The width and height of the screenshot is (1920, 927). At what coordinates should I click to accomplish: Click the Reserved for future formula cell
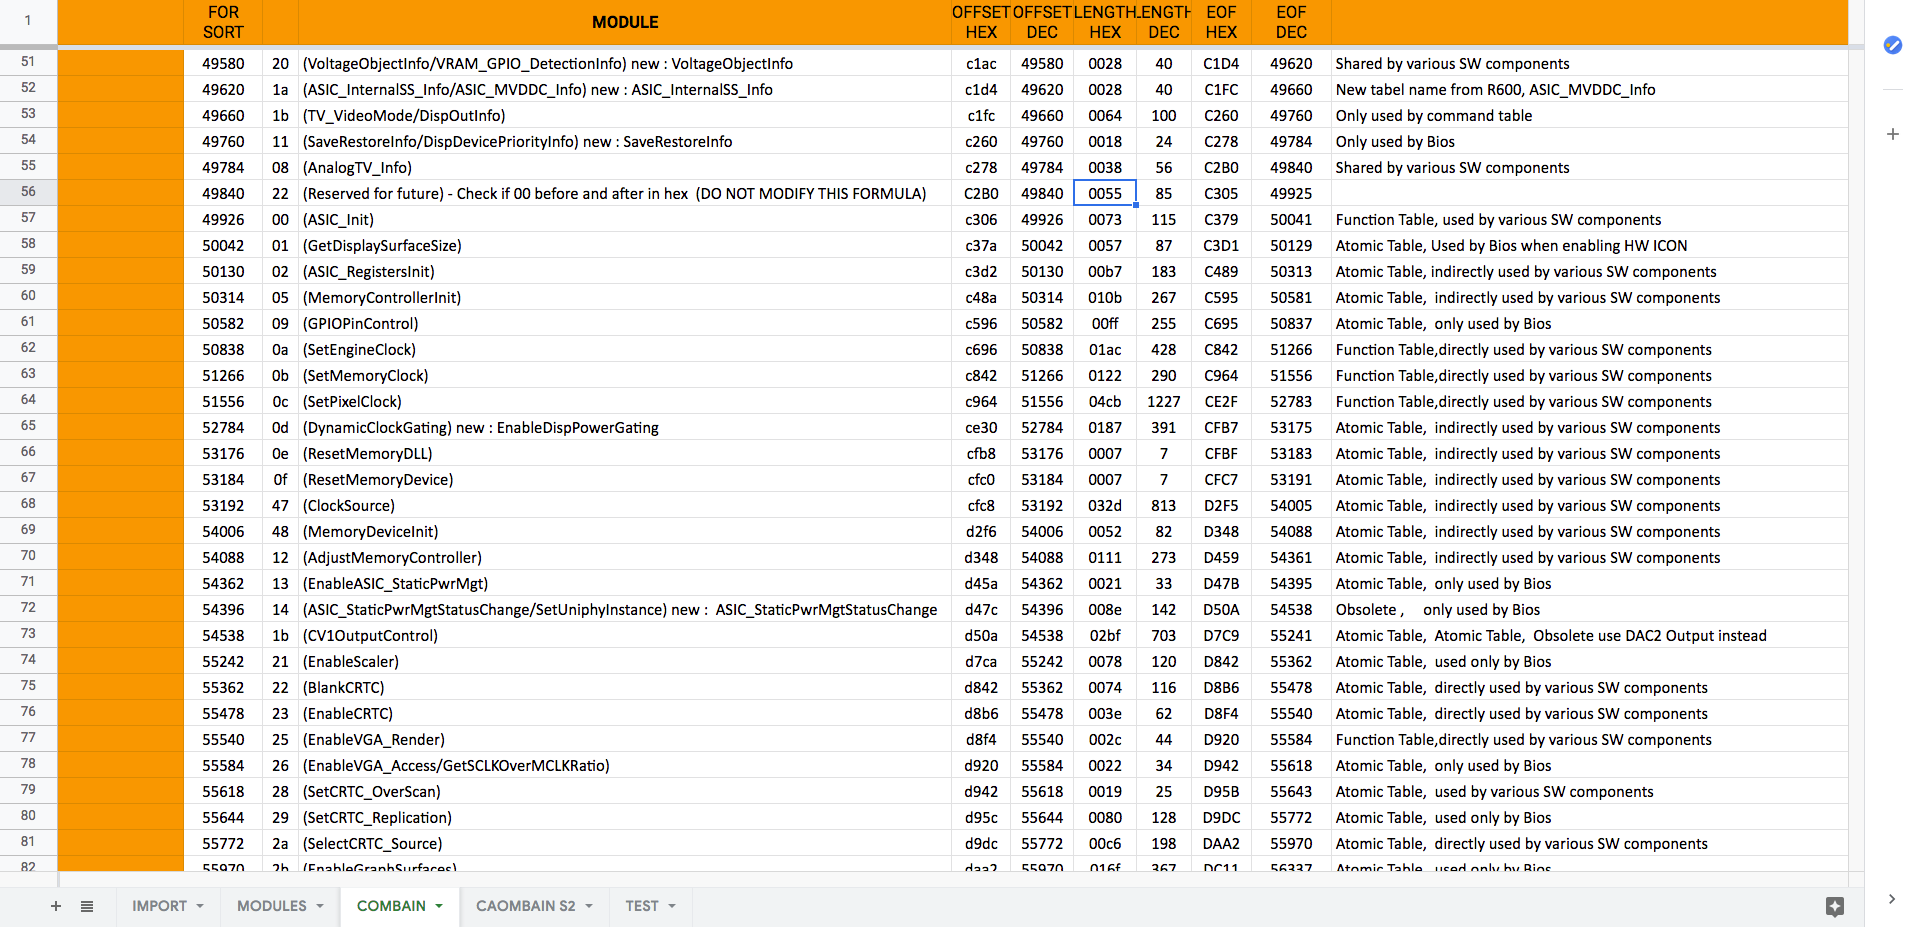(625, 193)
